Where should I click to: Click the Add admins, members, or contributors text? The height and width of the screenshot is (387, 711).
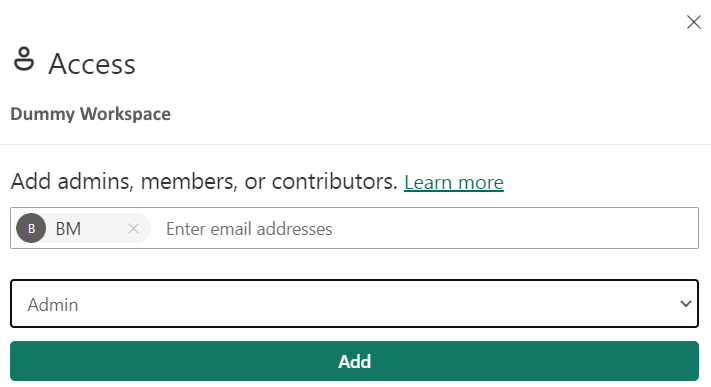point(204,181)
